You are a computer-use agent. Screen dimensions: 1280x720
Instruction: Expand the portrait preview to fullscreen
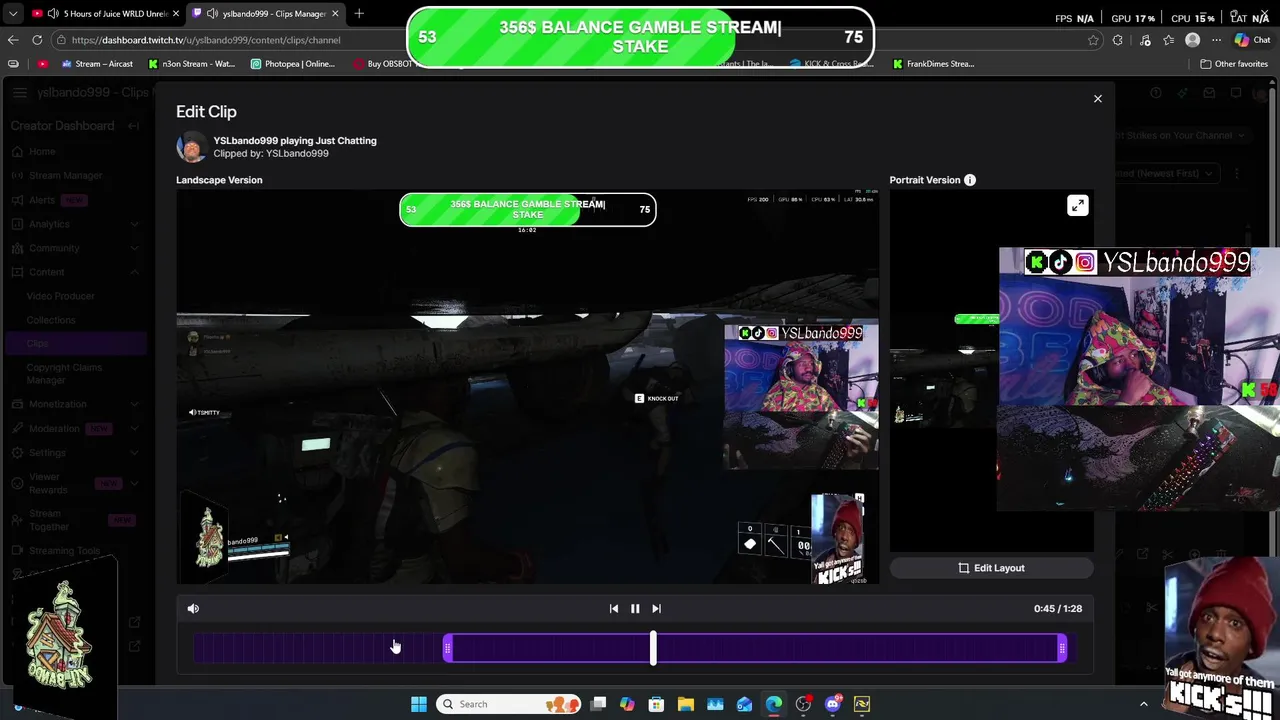click(x=1077, y=205)
